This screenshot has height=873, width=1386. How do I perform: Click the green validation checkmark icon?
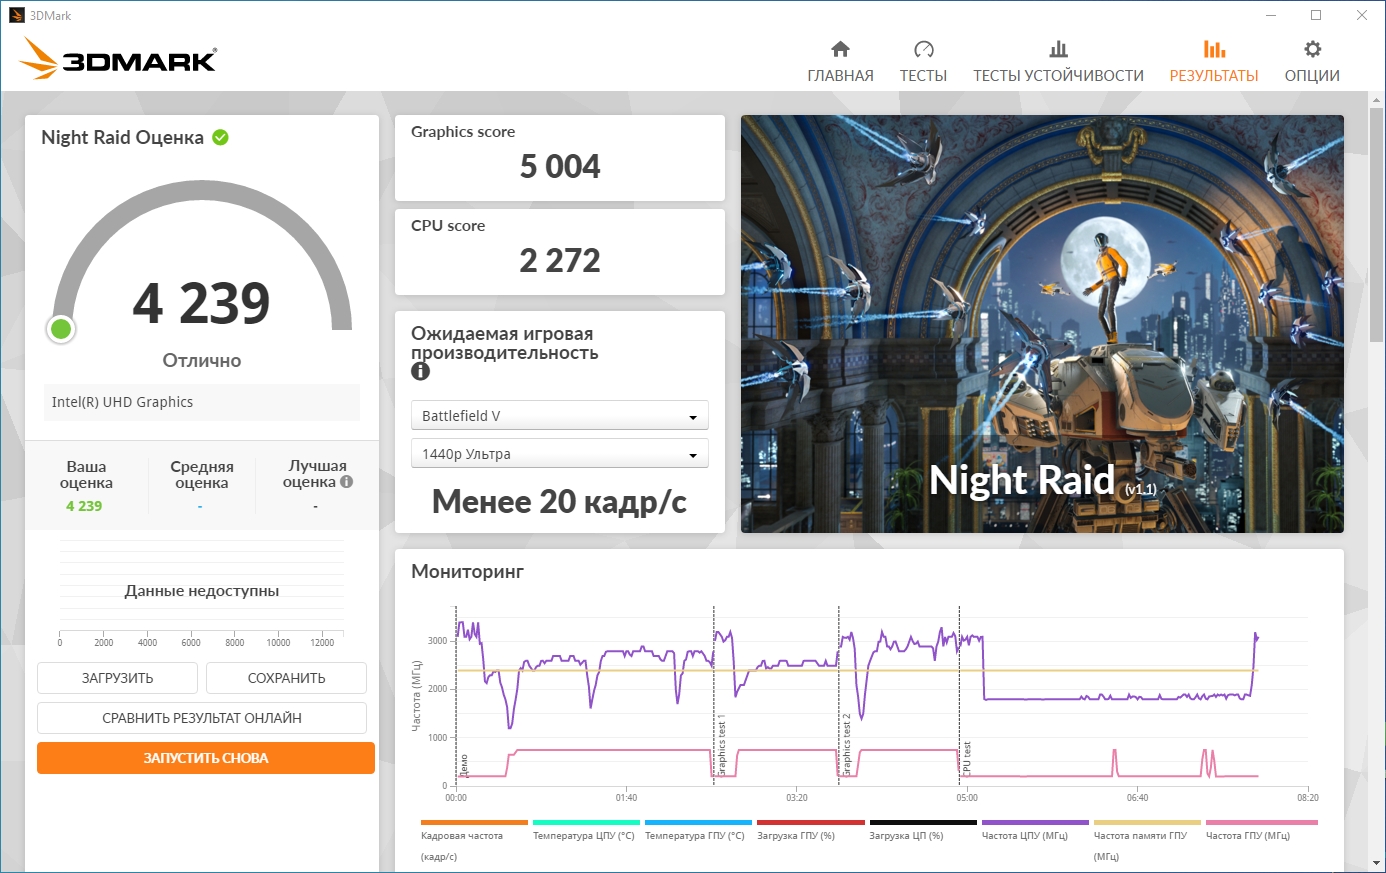[x=220, y=137]
